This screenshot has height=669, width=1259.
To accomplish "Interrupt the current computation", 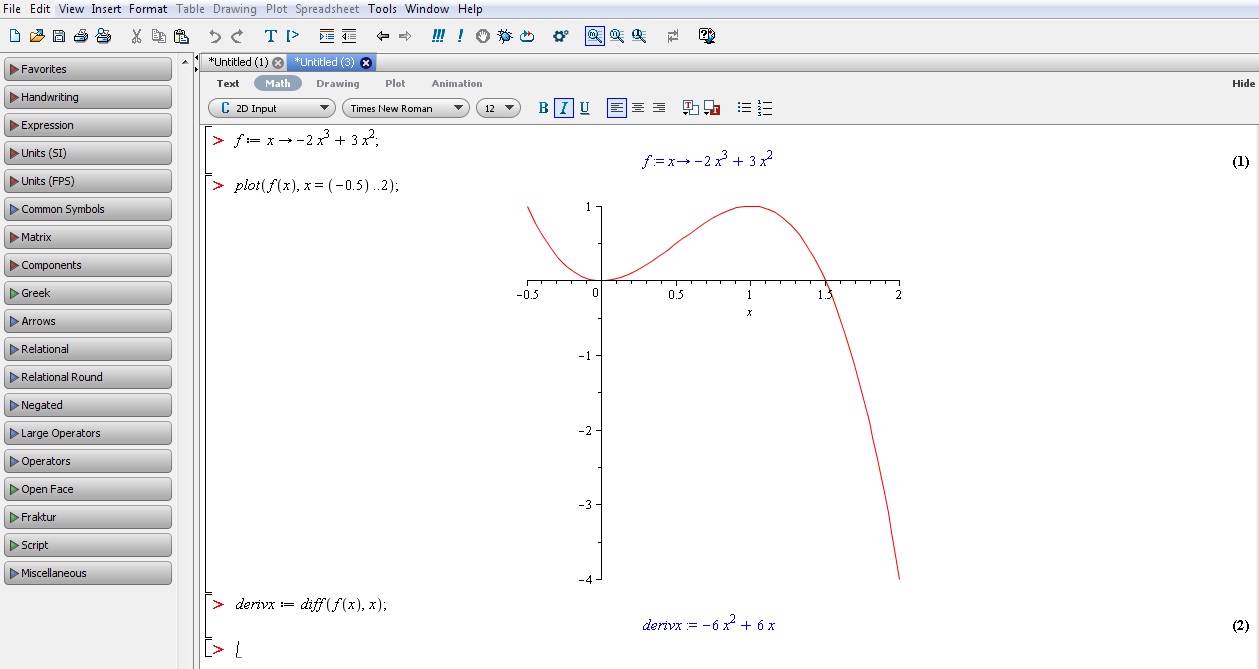I will pos(482,36).
